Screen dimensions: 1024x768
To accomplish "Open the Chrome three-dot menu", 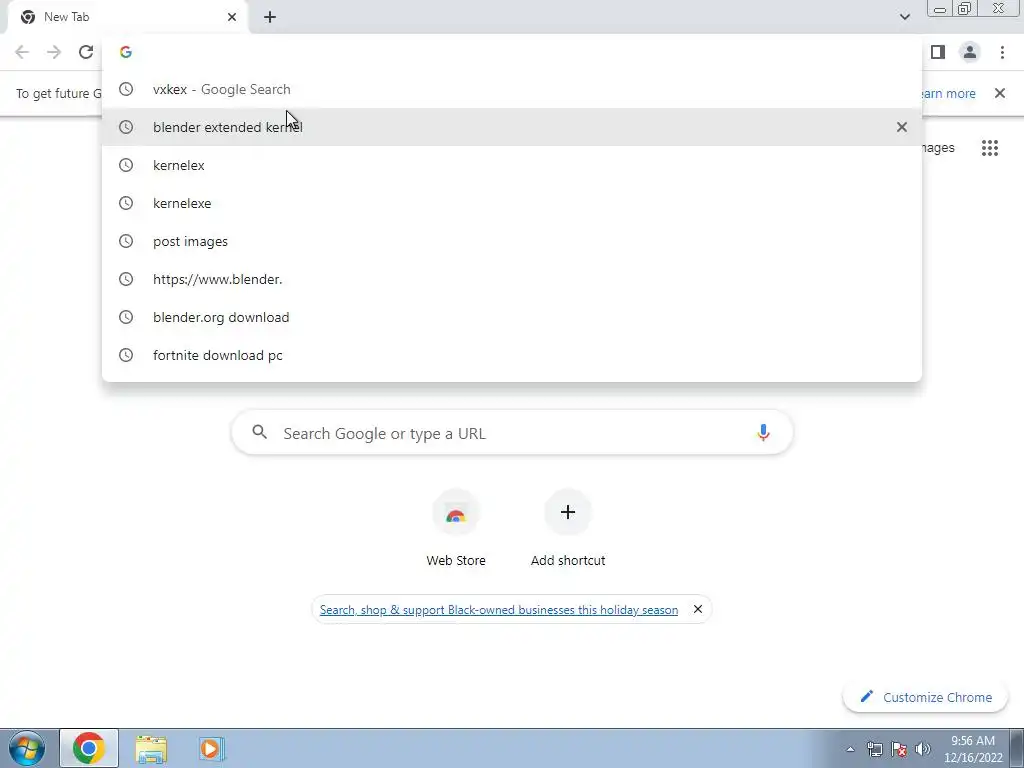I will click(x=1002, y=52).
